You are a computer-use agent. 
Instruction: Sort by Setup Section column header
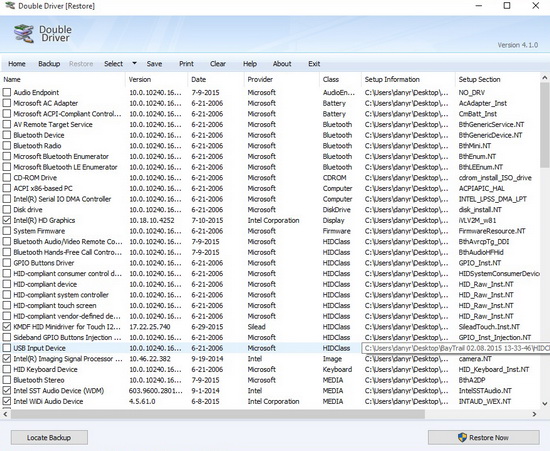[497, 80]
